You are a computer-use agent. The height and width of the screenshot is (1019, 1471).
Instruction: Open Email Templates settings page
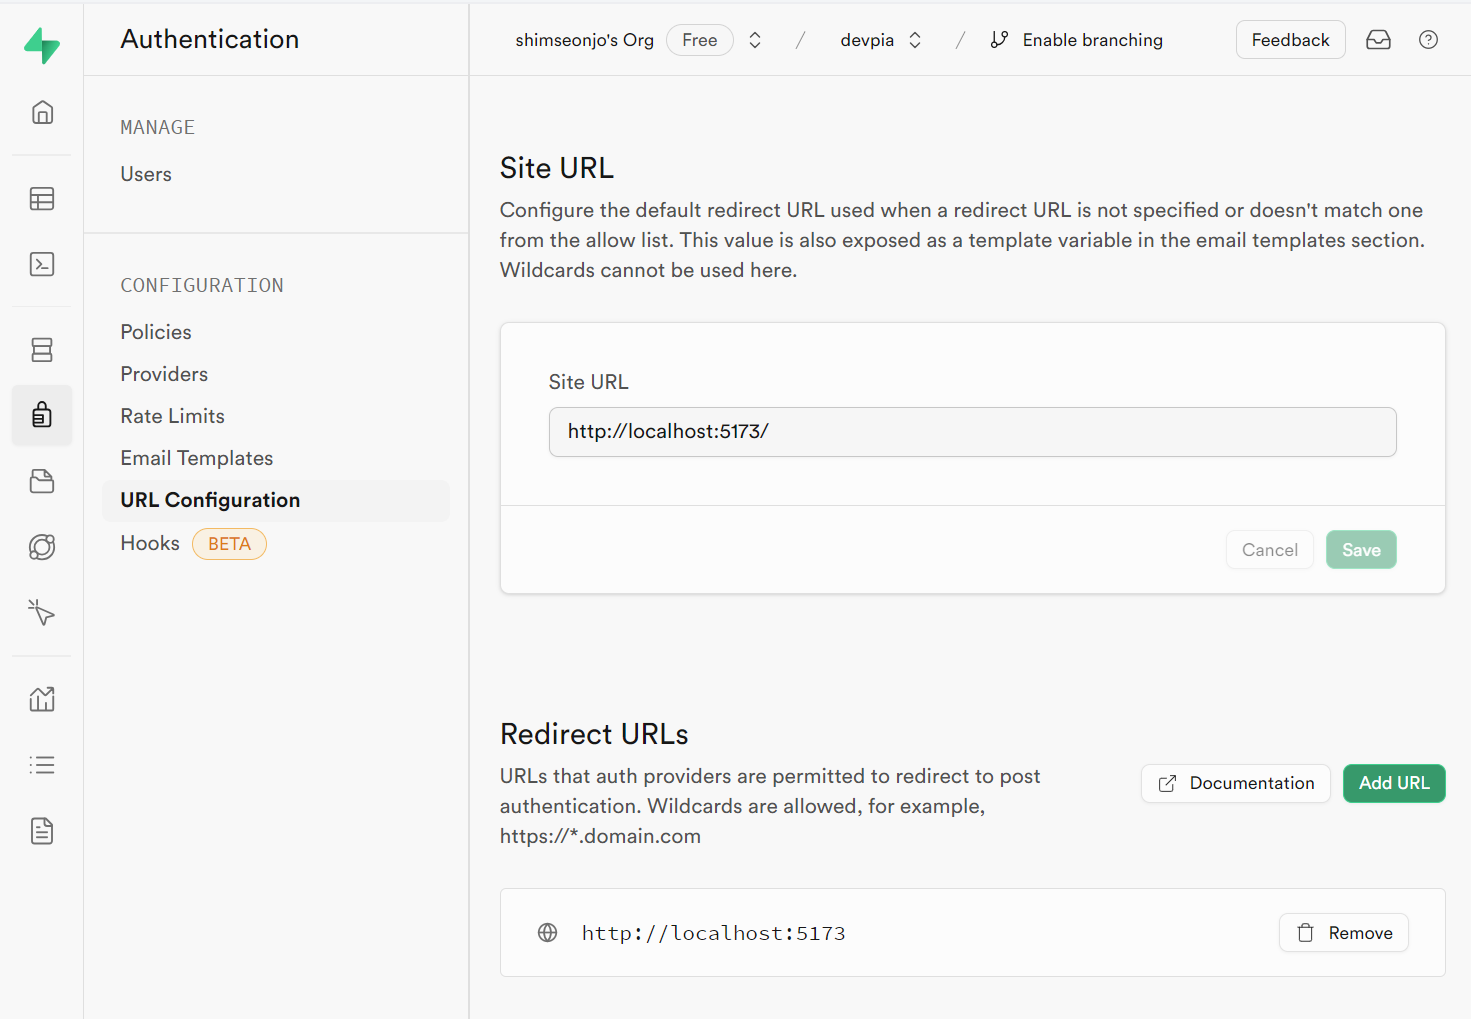click(x=196, y=458)
